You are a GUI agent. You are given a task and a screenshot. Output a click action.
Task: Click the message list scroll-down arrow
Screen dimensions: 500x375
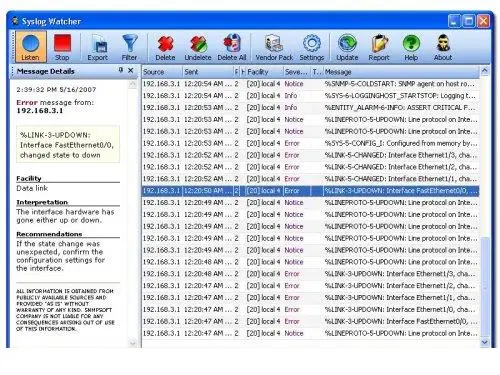(484, 342)
